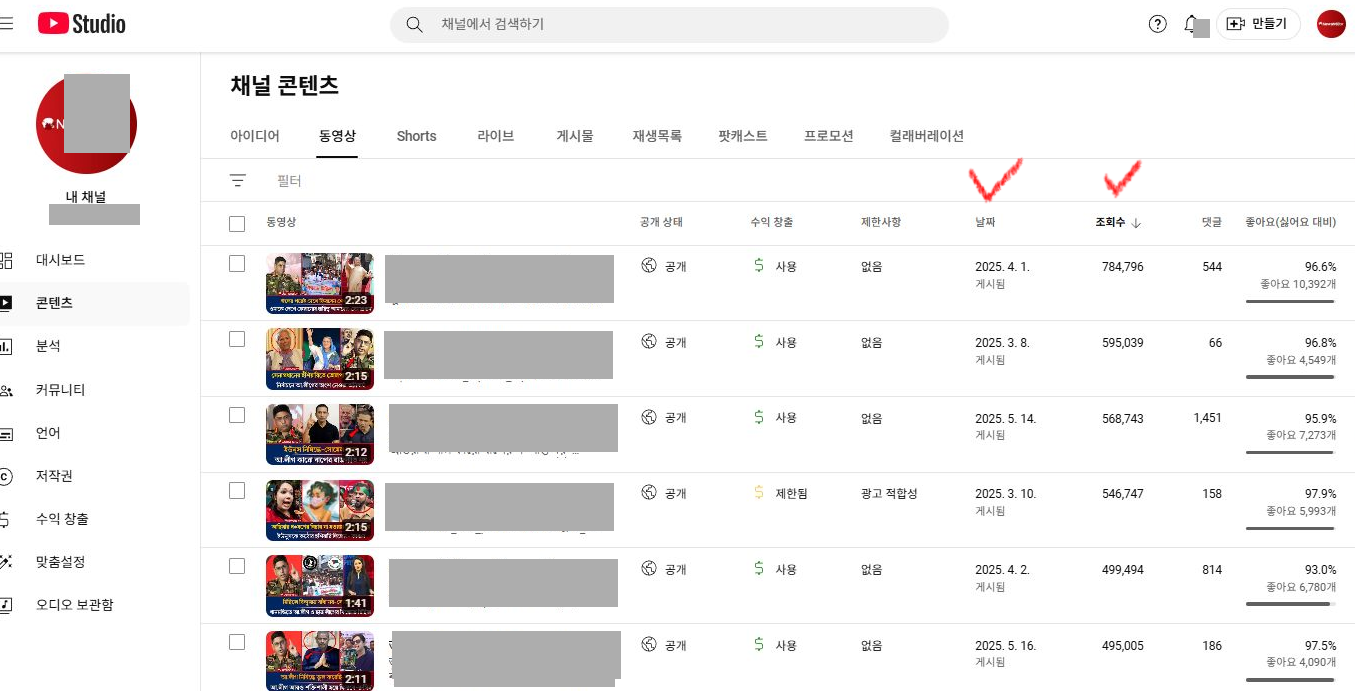Viewport: 1355px width, 691px height.
Task: Open 대시보드 in the sidebar
Action: [60, 260]
